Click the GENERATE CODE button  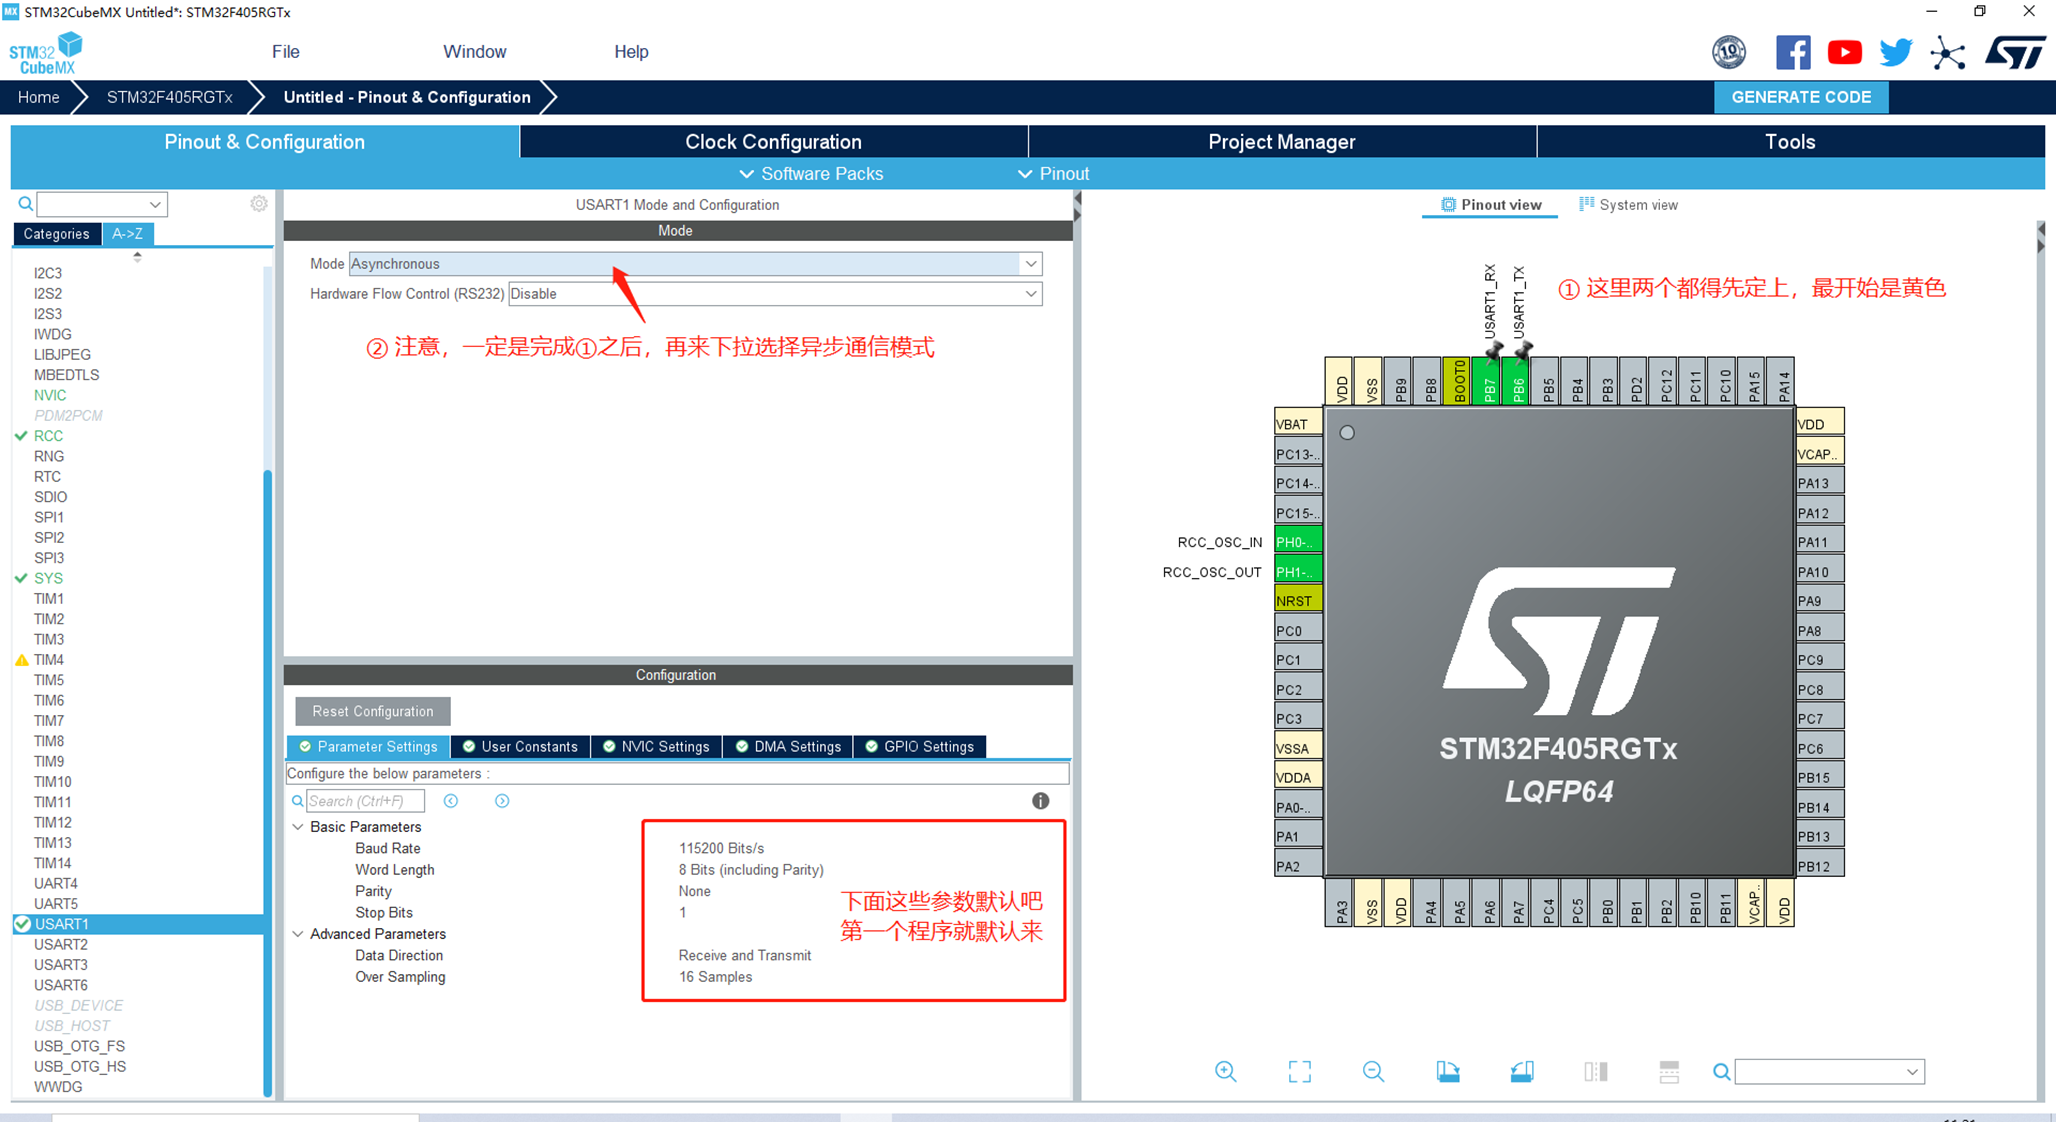tap(1802, 97)
